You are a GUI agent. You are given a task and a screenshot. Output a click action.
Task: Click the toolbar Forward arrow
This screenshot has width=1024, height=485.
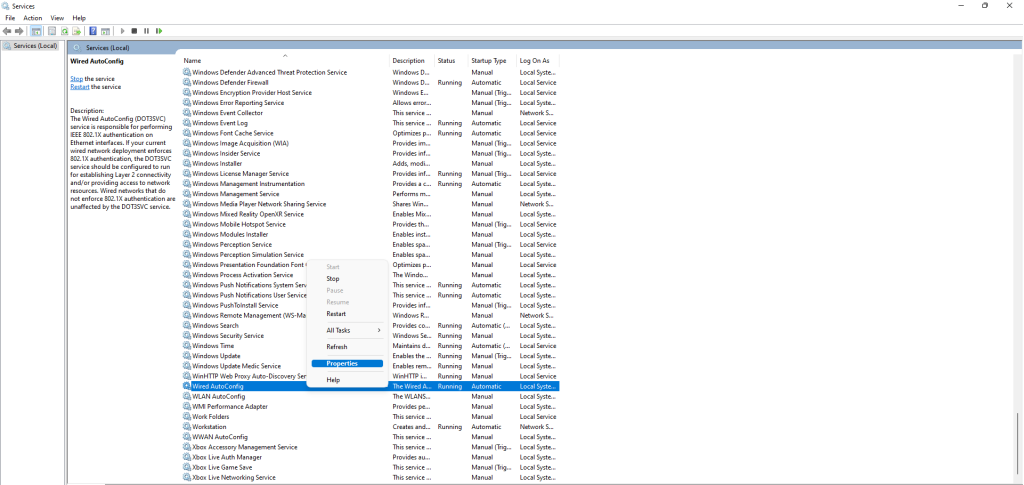[x=19, y=31]
